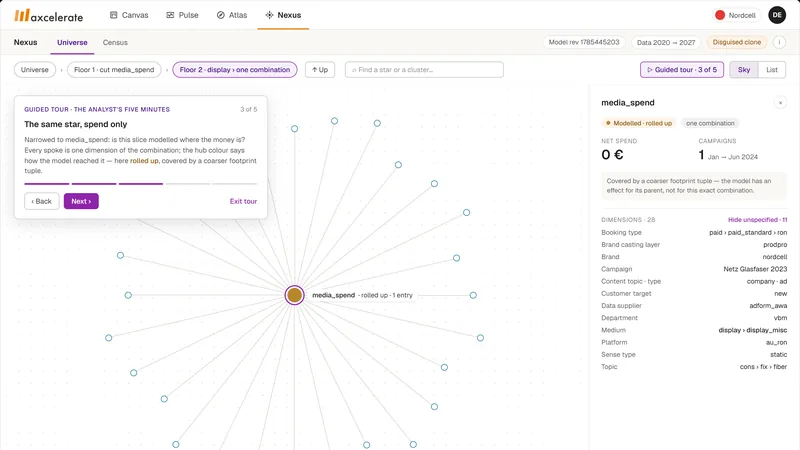Switch to List view
The image size is (800, 450).
click(771, 70)
